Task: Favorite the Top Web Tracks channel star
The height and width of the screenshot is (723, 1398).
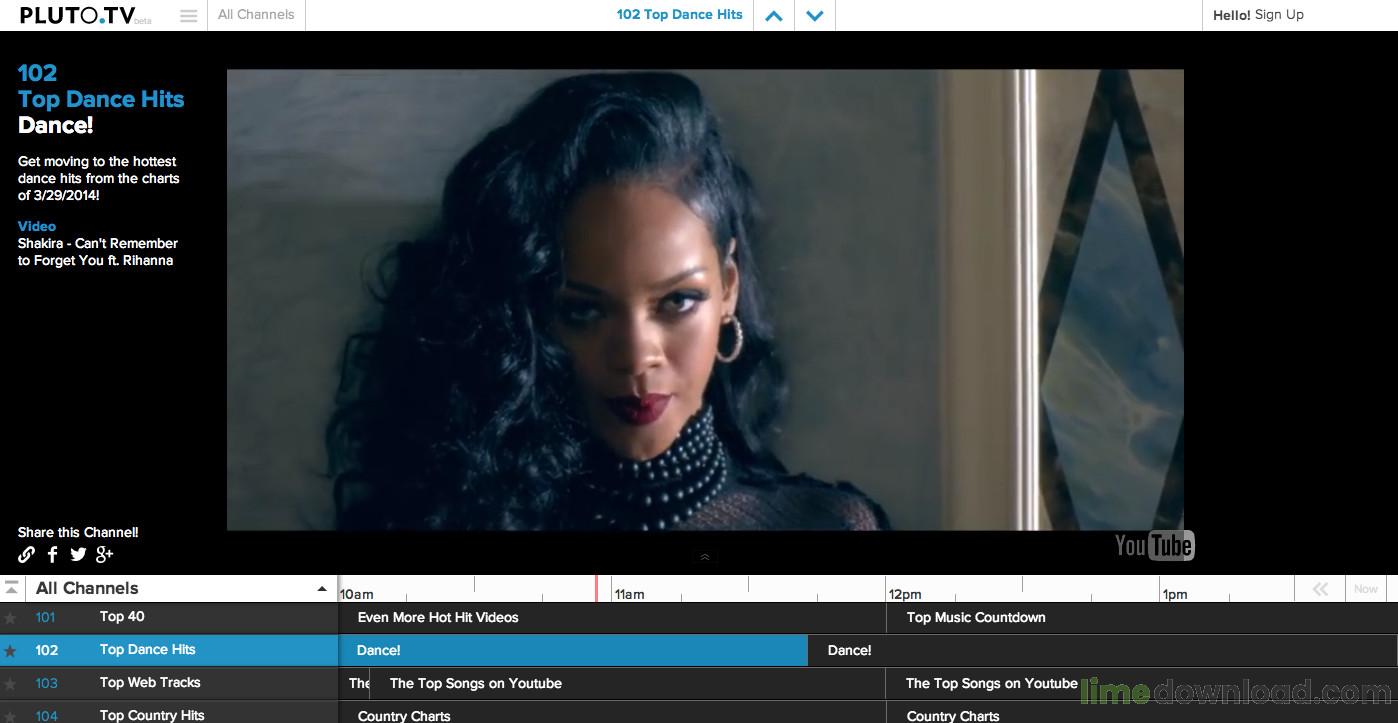Action: (11, 682)
